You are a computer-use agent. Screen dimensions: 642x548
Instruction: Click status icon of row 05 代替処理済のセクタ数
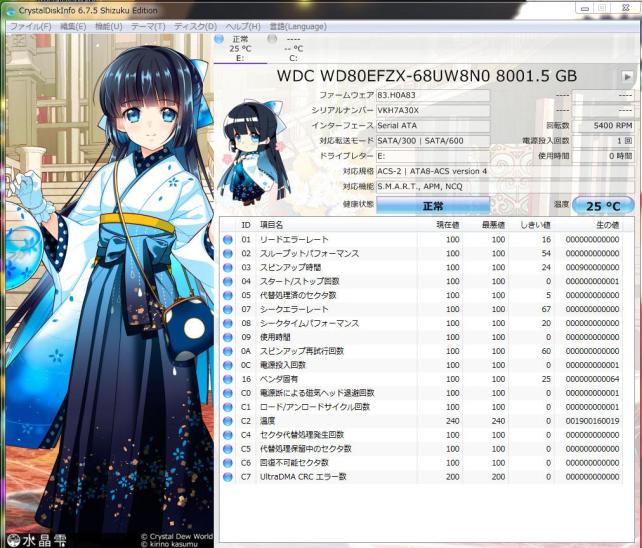[x=228, y=295]
